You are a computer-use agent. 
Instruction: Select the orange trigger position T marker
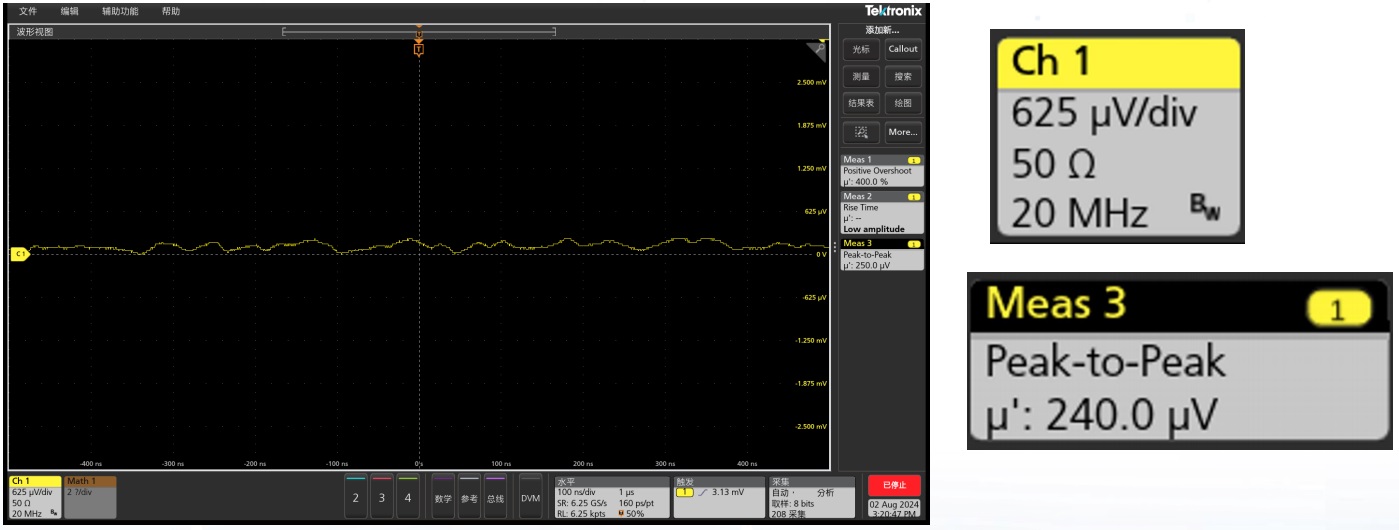pyautogui.click(x=419, y=48)
